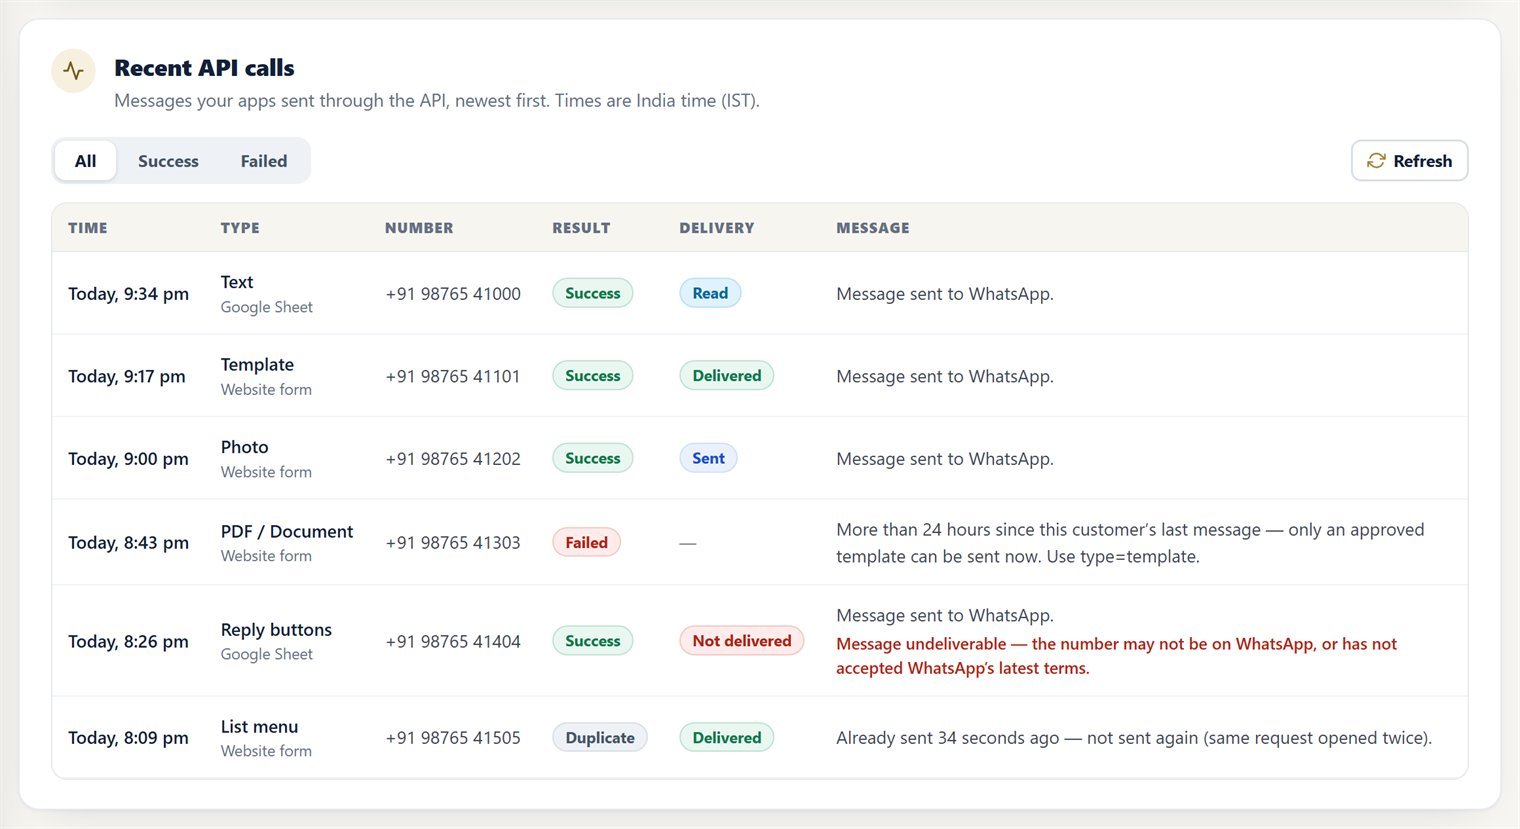Select the Today, 9:34 pm time cell
Screen dimensions: 1520x829
(x=128, y=294)
